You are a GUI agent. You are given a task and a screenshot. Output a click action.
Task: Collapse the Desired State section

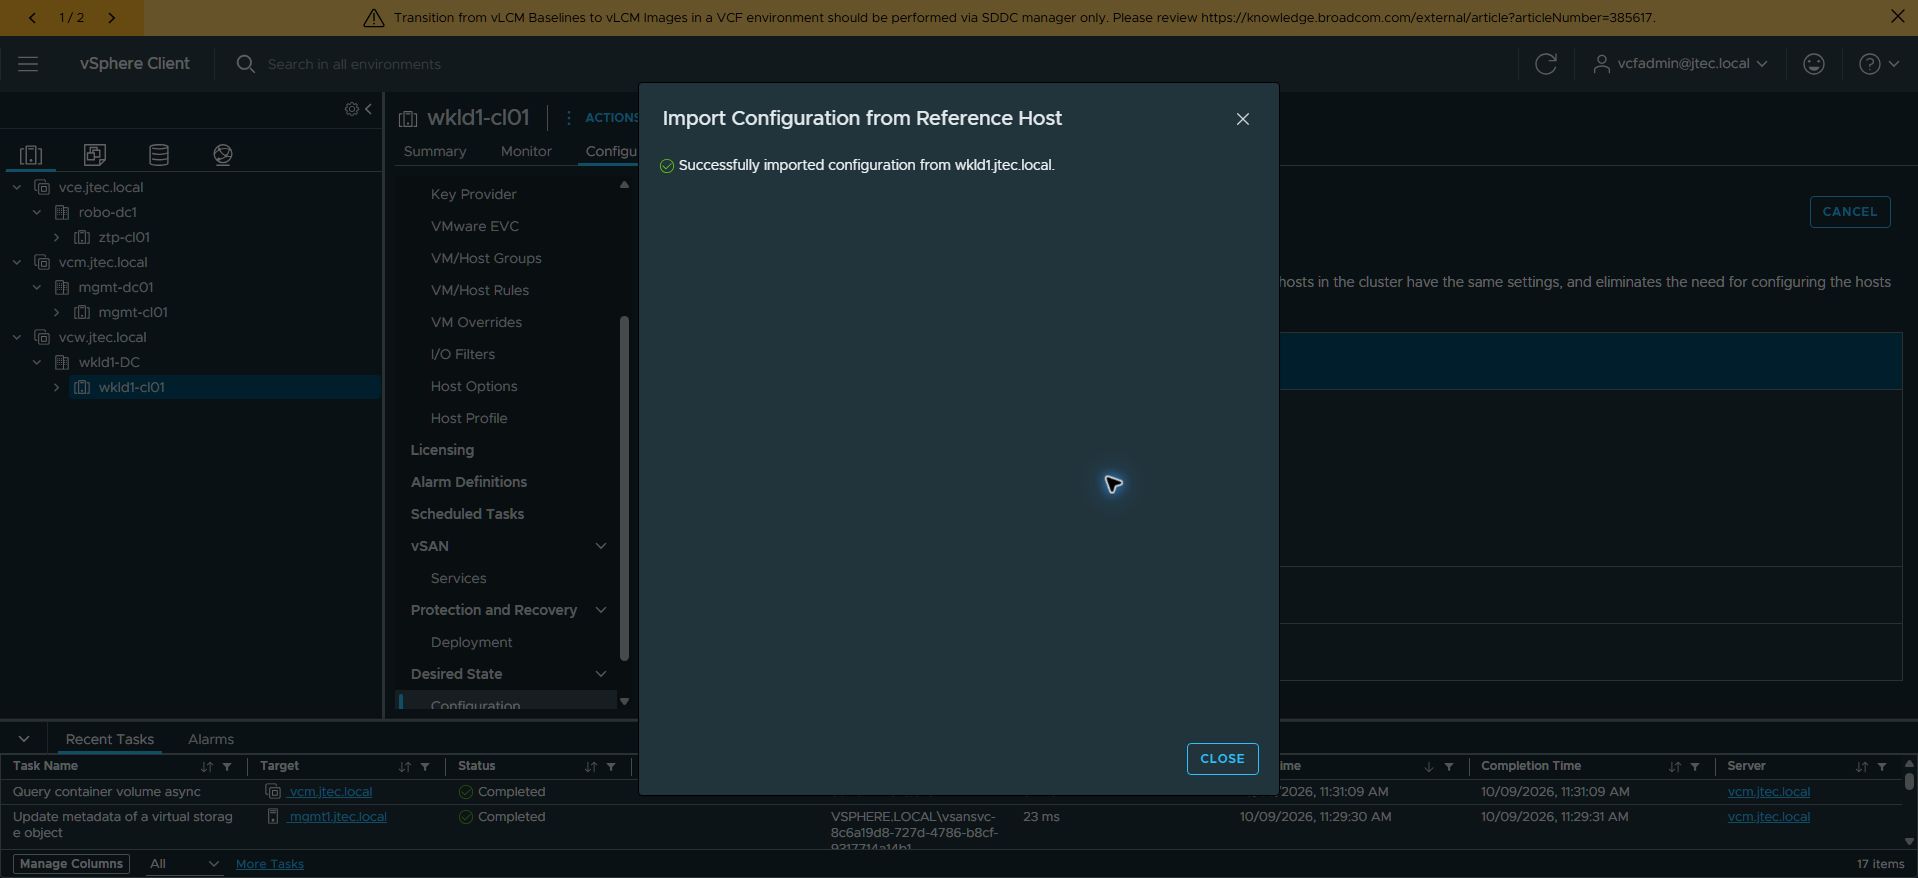coord(600,674)
